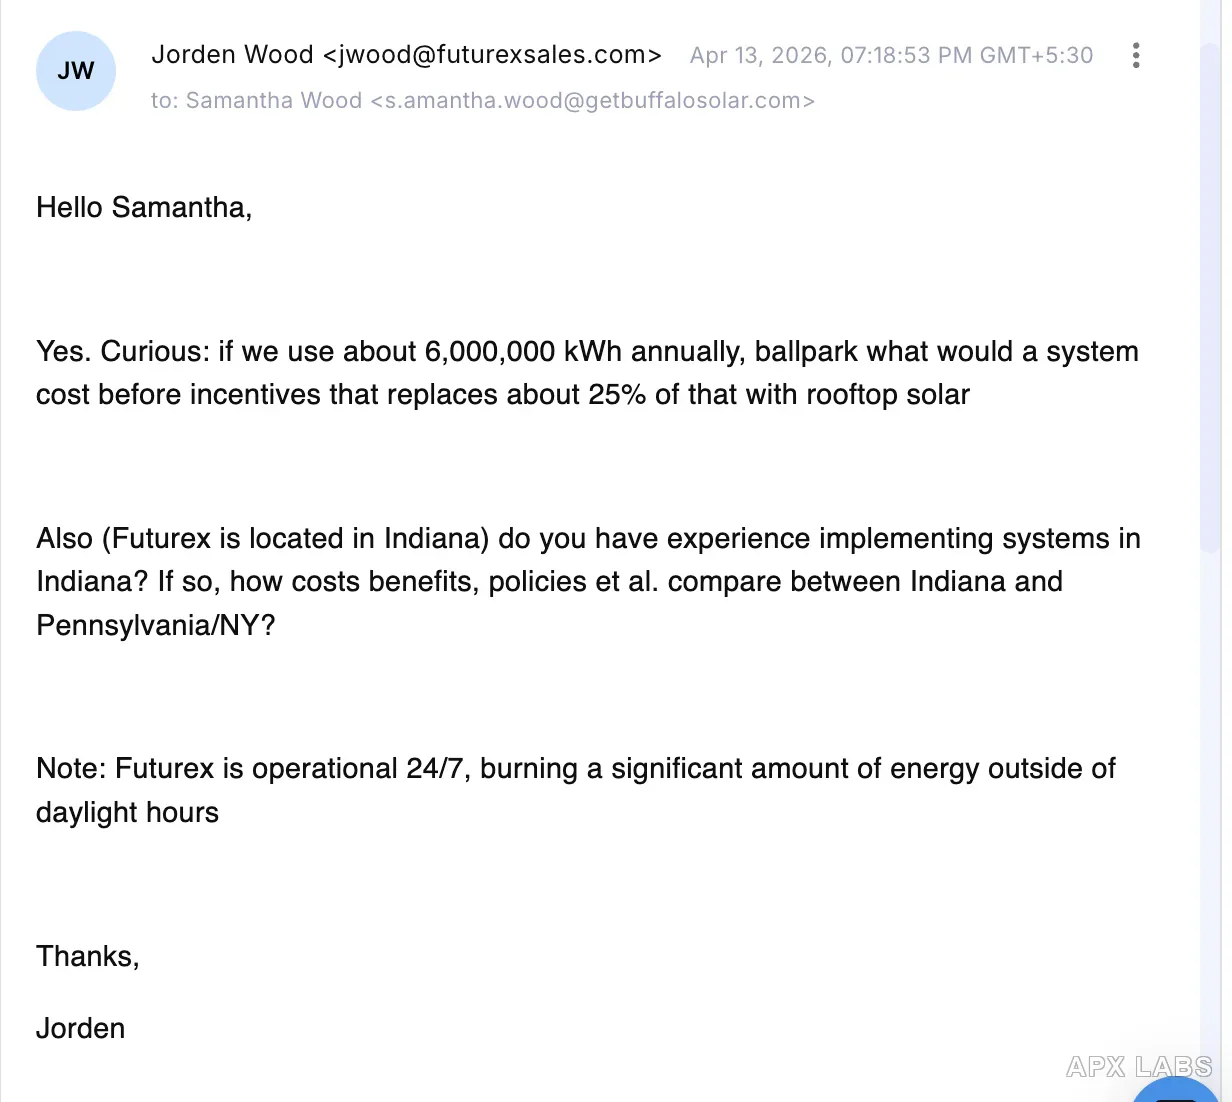This screenshot has height=1102, width=1232.
Task: Click the Apr 13, 2026 timestamp
Action: (891, 55)
